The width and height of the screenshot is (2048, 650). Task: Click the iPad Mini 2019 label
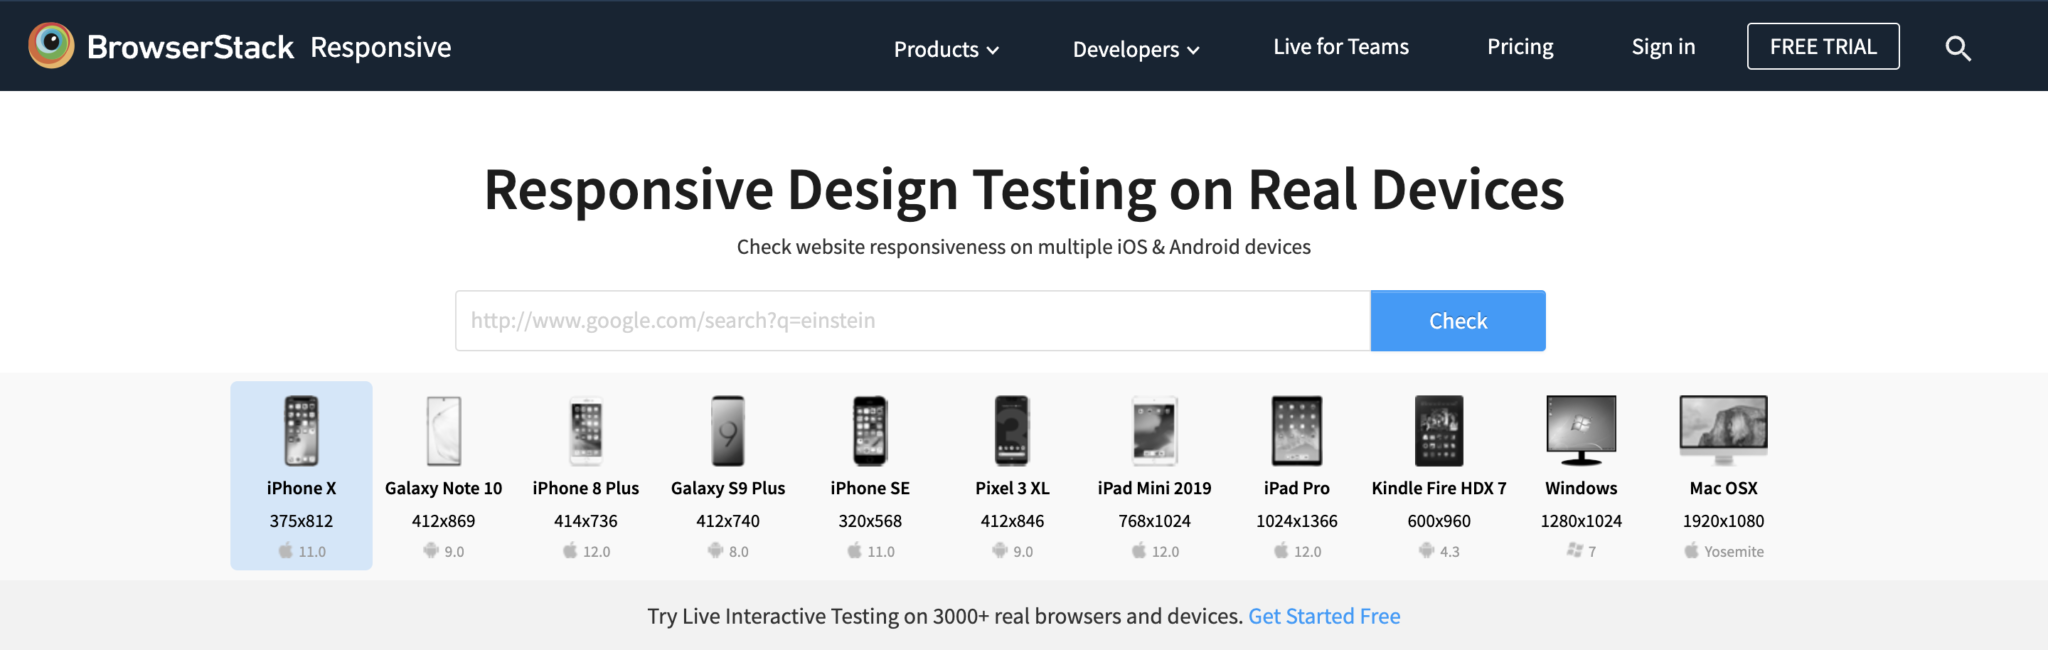1154,488
